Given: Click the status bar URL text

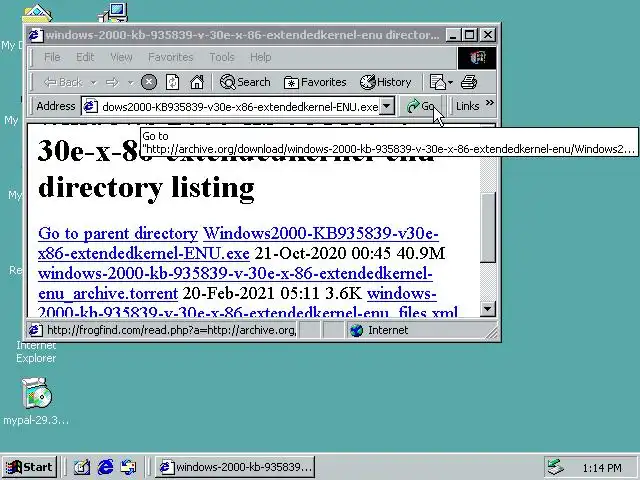Looking at the screenshot, I should [x=171, y=330].
